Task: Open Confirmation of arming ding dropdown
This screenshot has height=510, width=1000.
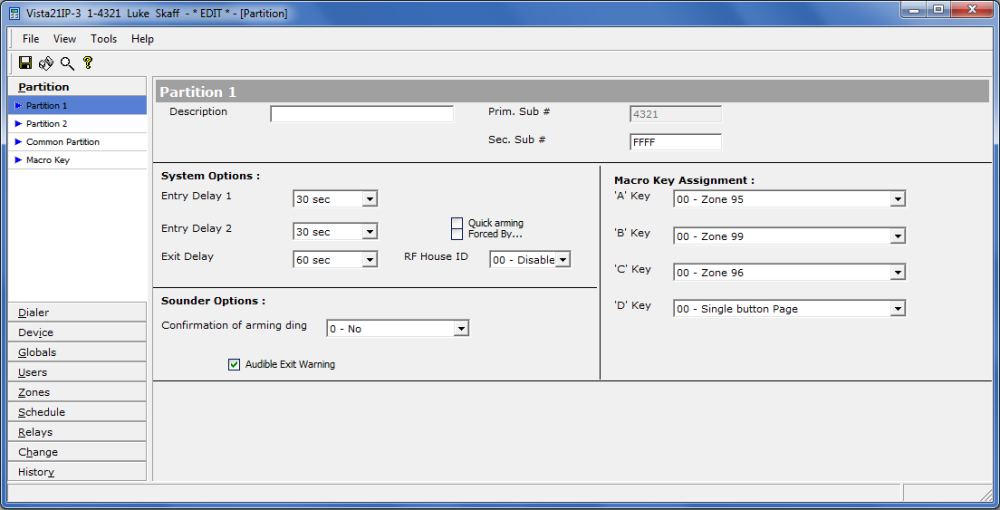Action: (461, 329)
